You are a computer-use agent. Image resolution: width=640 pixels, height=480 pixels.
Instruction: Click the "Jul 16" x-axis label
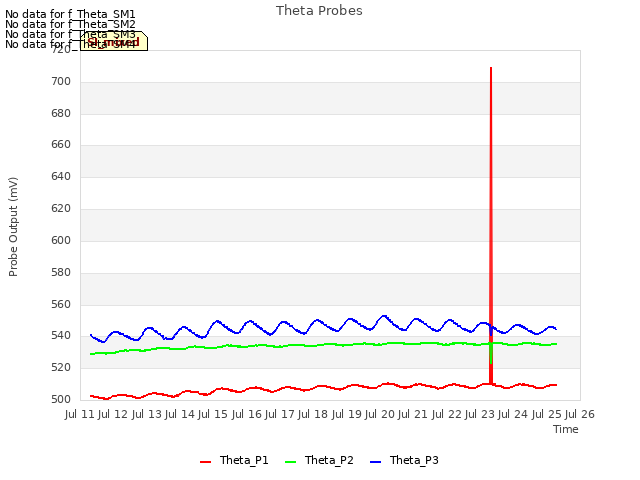pyautogui.click(x=247, y=414)
